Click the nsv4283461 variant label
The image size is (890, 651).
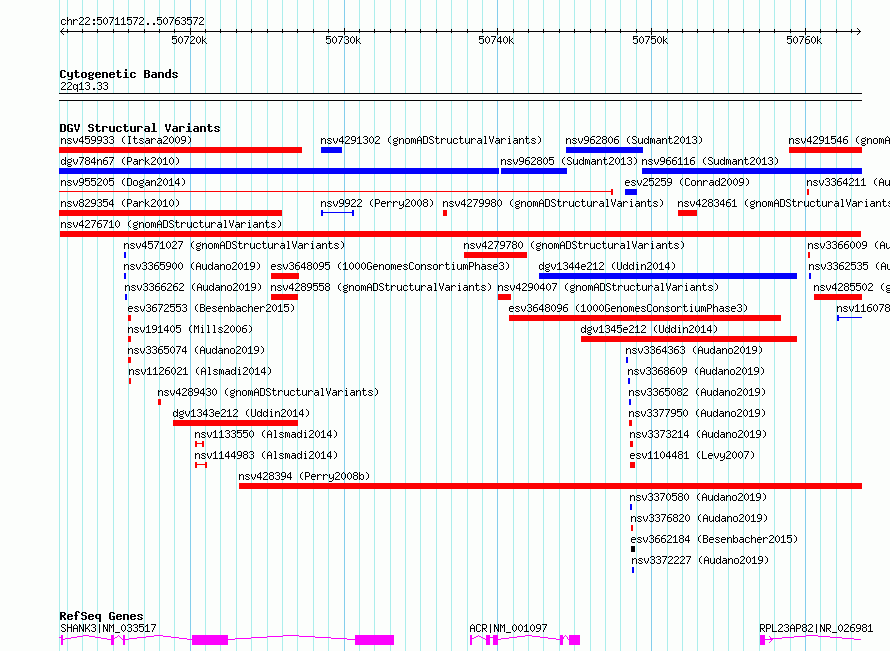tap(783, 203)
